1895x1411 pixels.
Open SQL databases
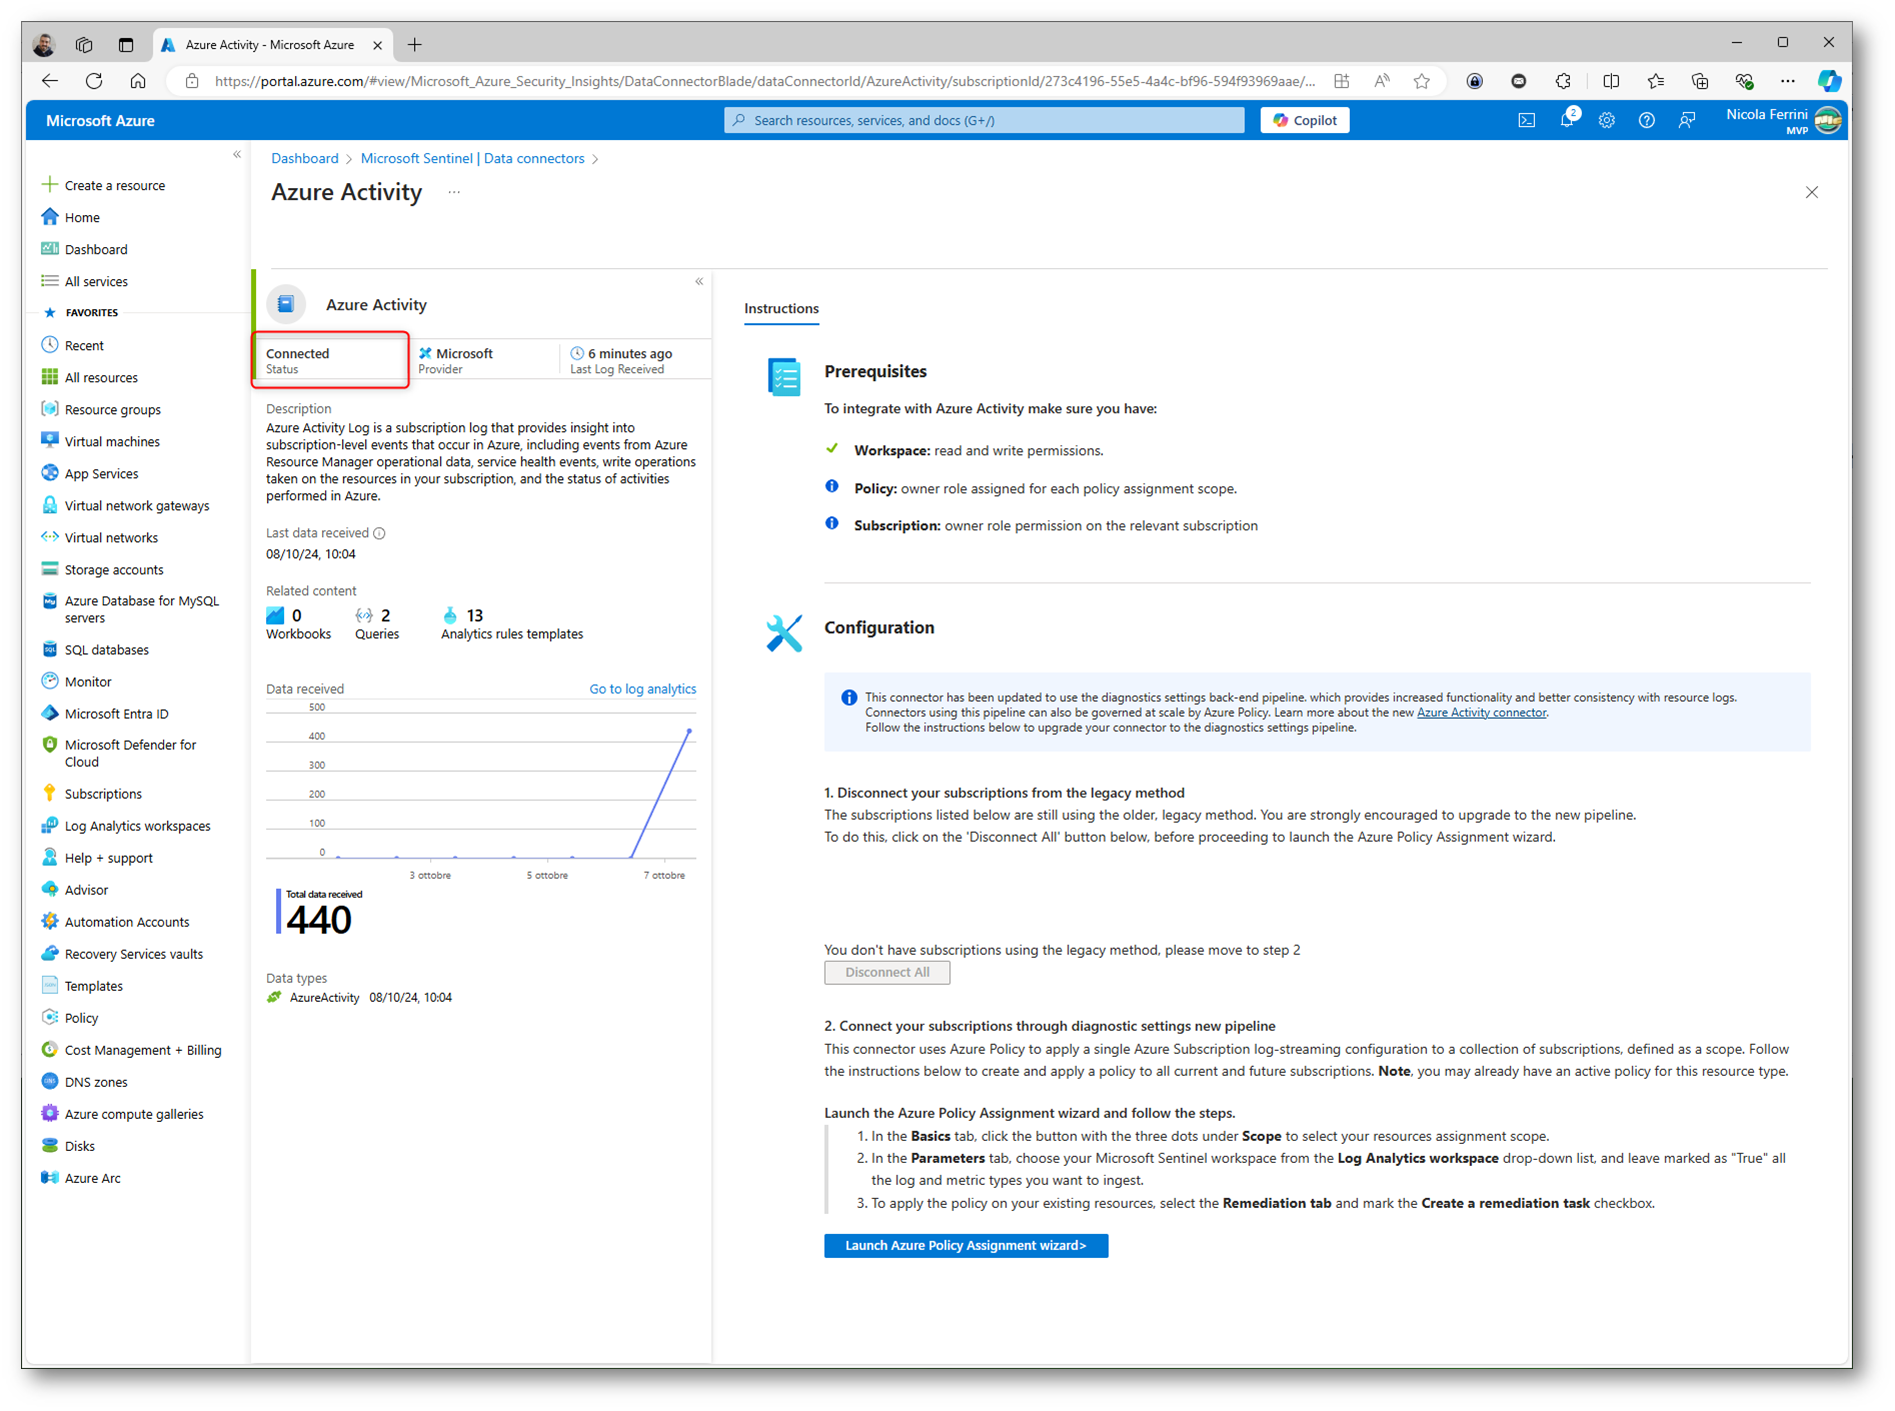click(94, 649)
